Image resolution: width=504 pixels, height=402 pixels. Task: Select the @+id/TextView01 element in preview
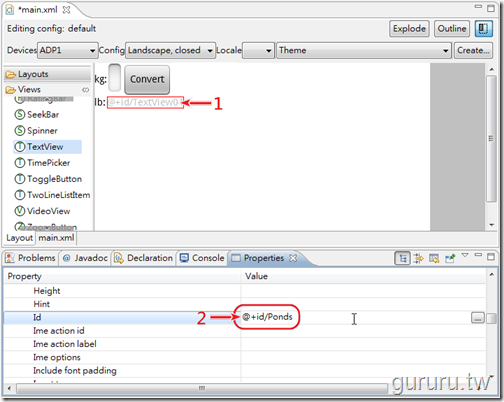(x=145, y=102)
